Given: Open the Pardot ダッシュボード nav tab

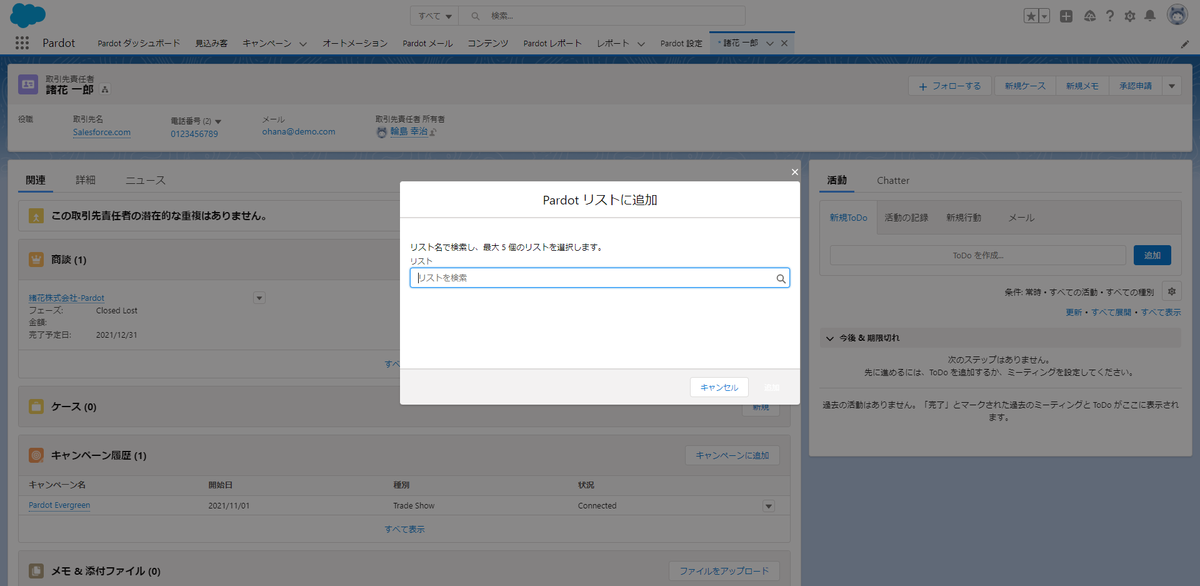Looking at the screenshot, I should [139, 43].
